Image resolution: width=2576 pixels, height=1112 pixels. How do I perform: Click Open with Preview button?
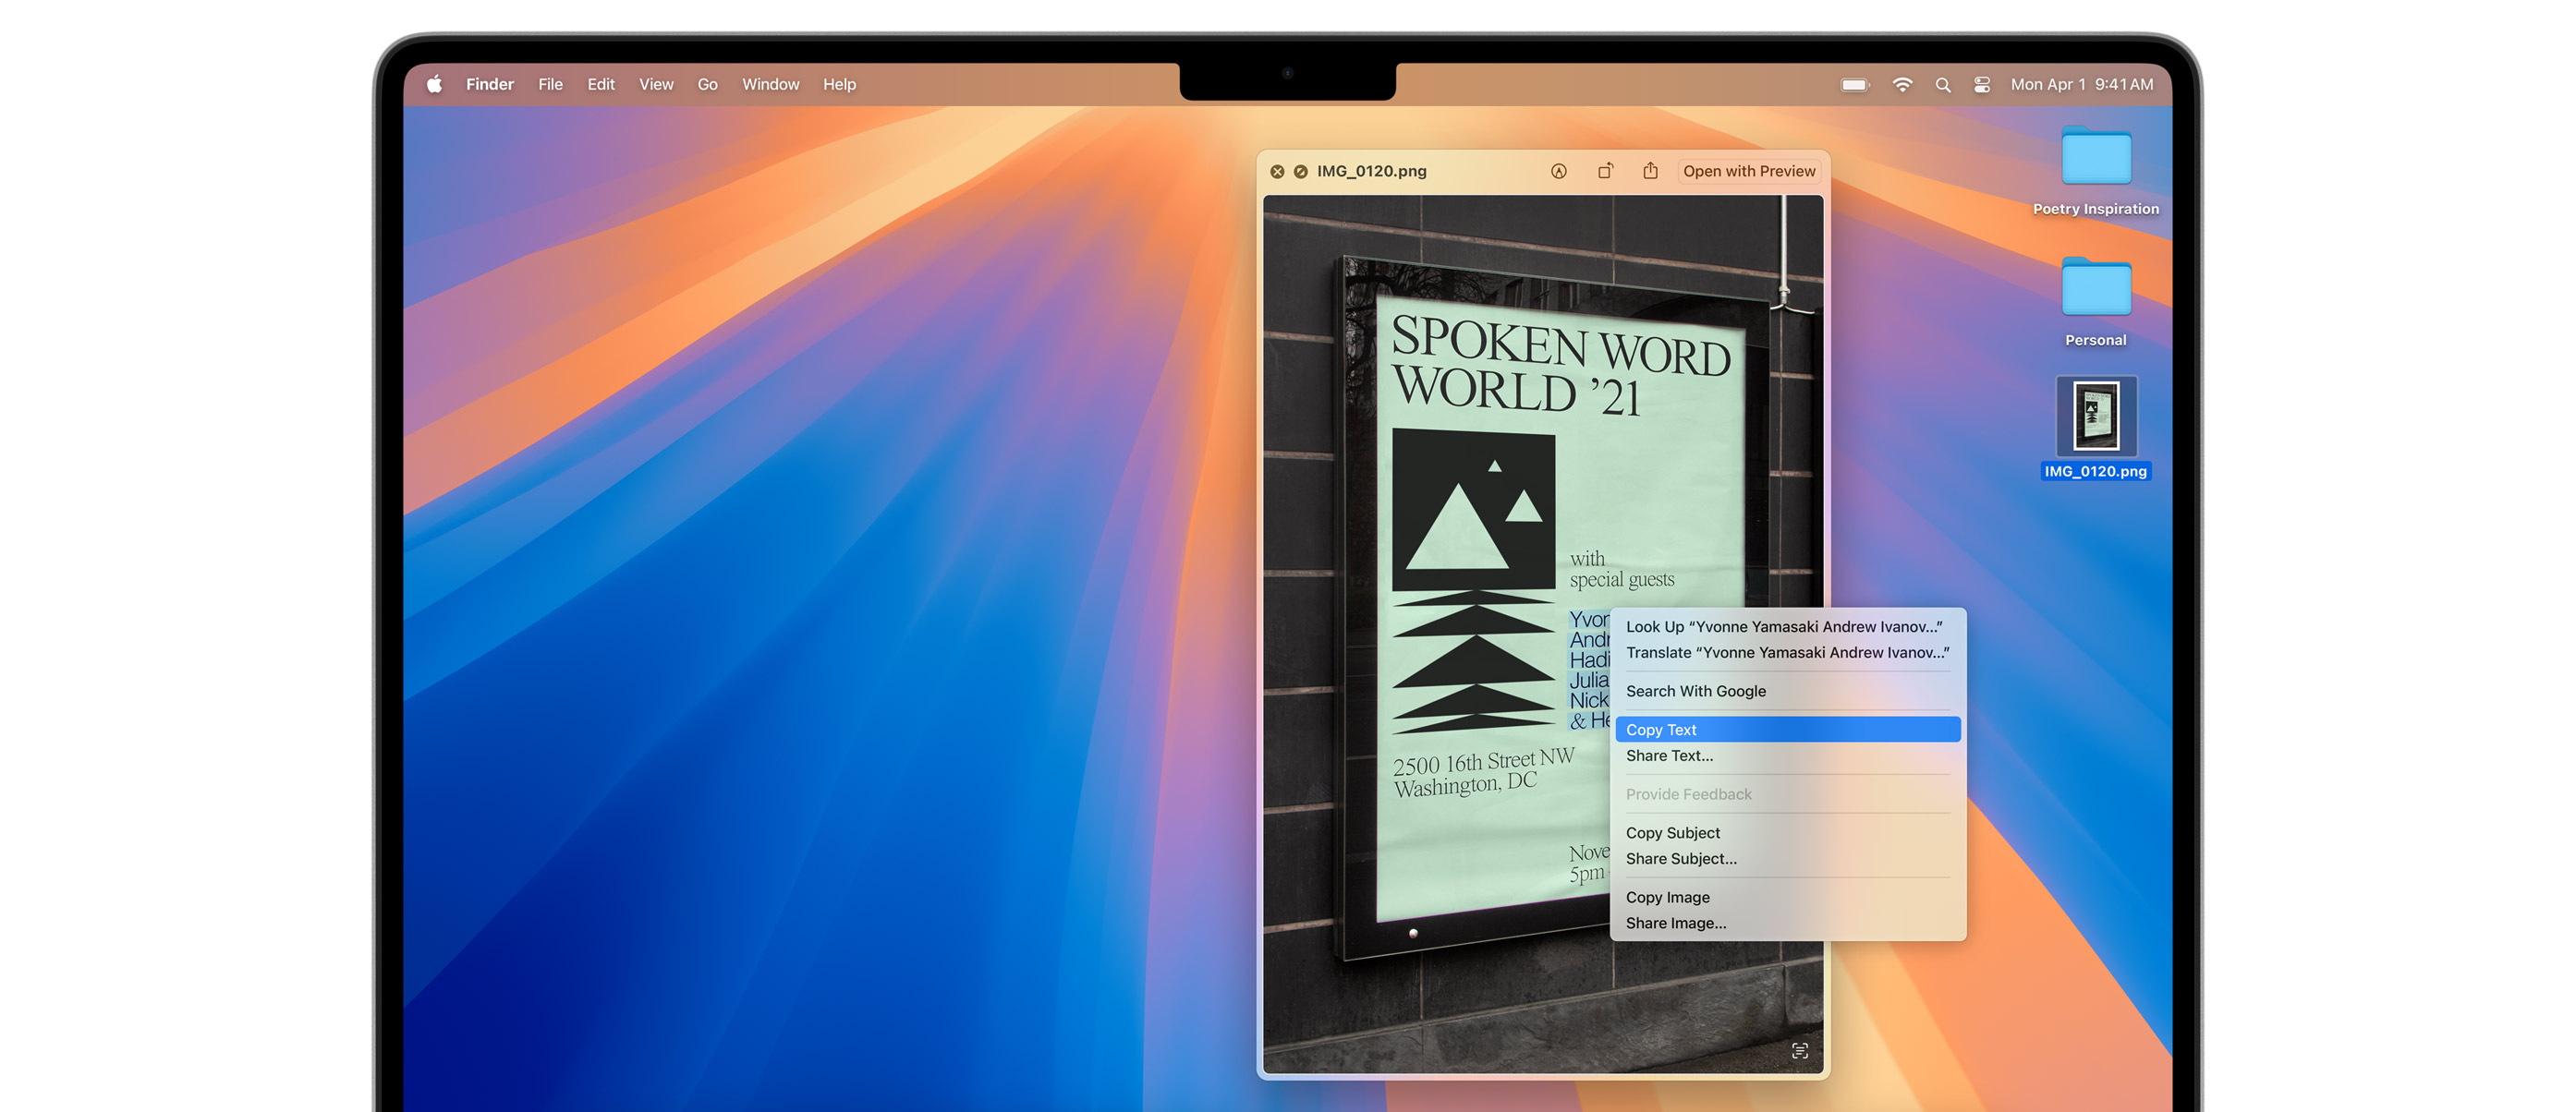pos(1748,171)
